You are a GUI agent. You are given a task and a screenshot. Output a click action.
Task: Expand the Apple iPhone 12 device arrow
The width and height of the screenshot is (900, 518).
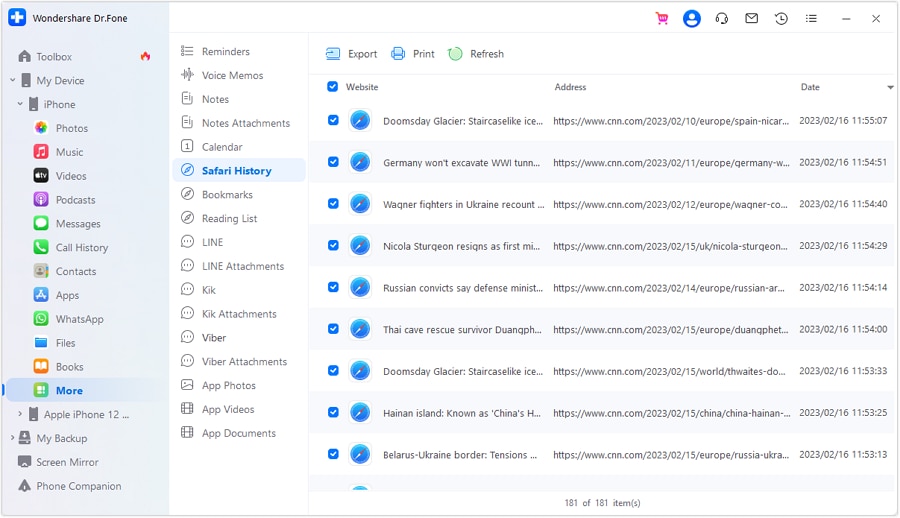tap(20, 414)
